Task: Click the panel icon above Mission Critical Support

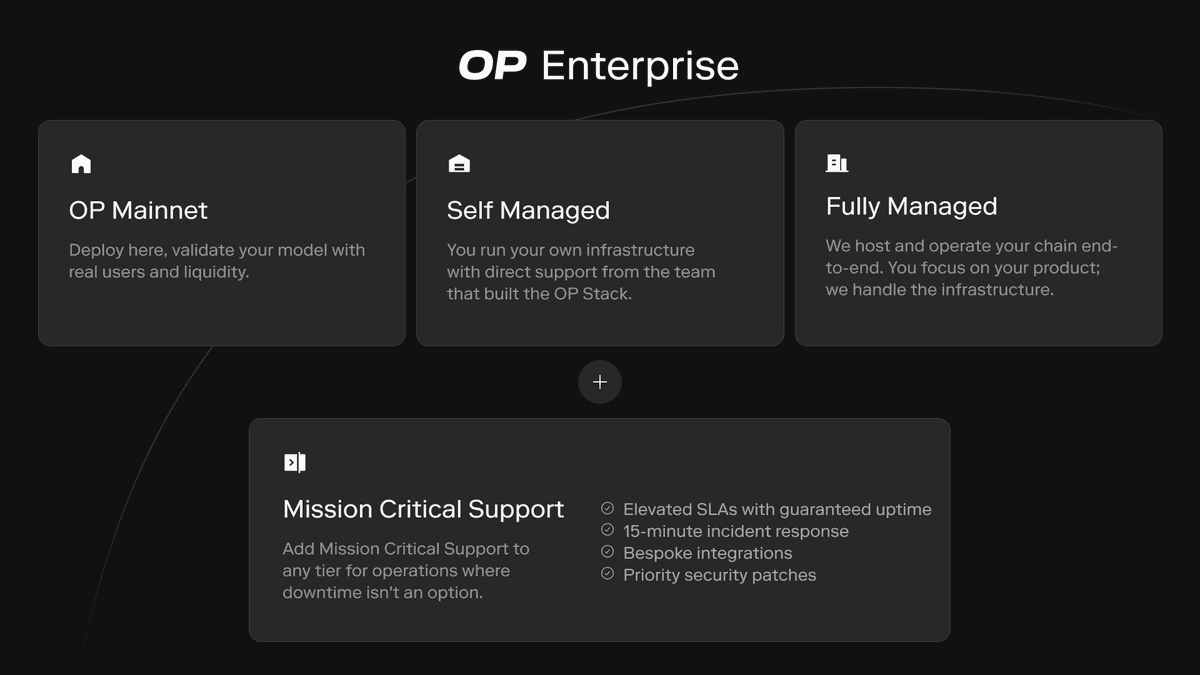Action: pos(295,462)
